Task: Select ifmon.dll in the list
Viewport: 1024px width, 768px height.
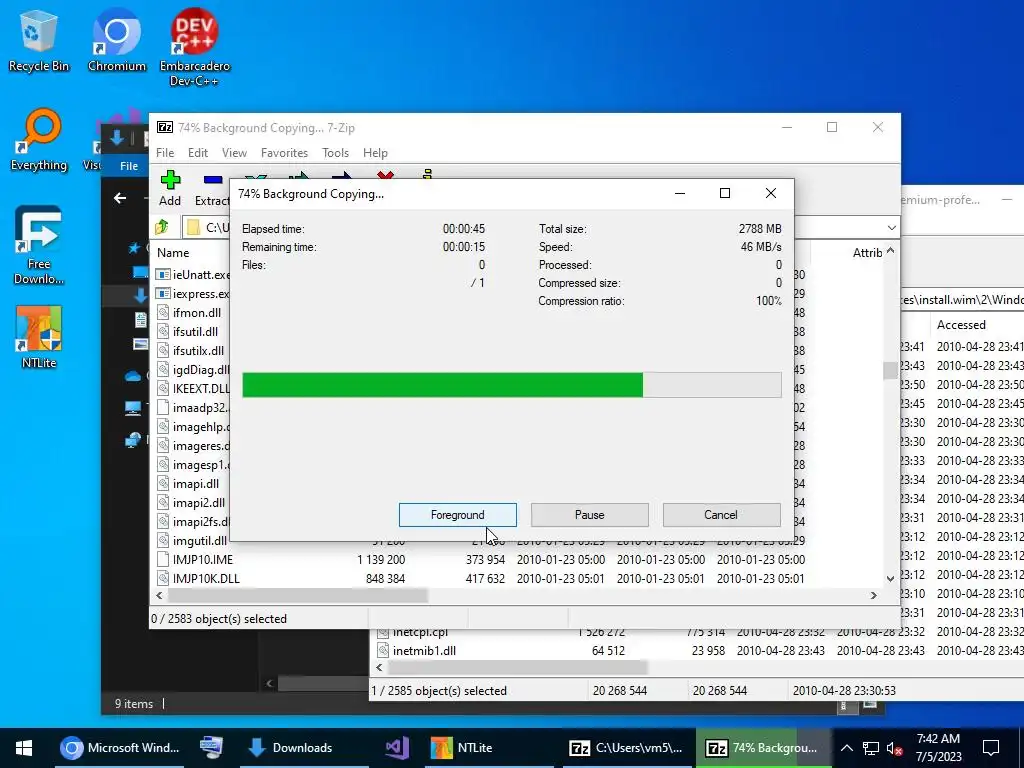Action: pyautogui.click(x=189, y=313)
